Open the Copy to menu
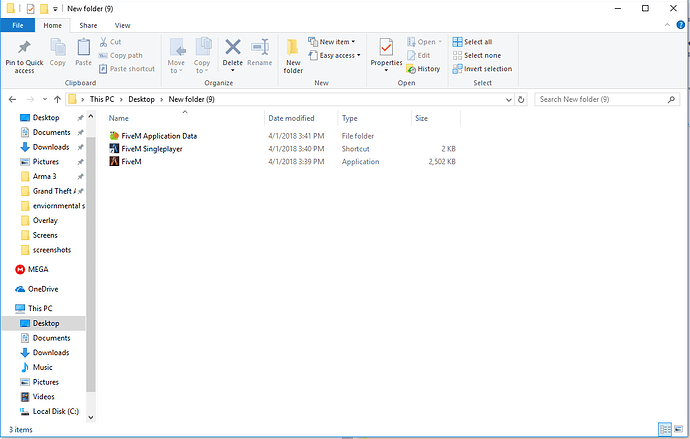 pos(202,55)
